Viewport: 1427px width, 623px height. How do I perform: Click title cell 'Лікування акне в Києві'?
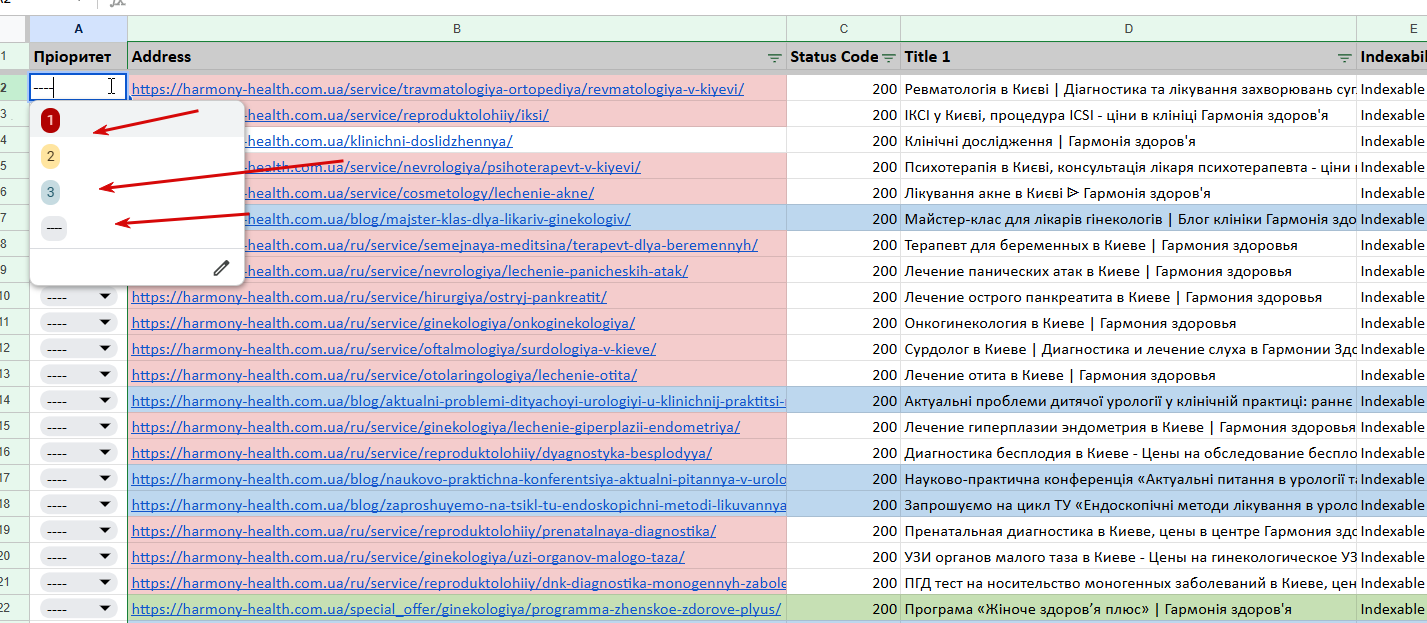1128,193
